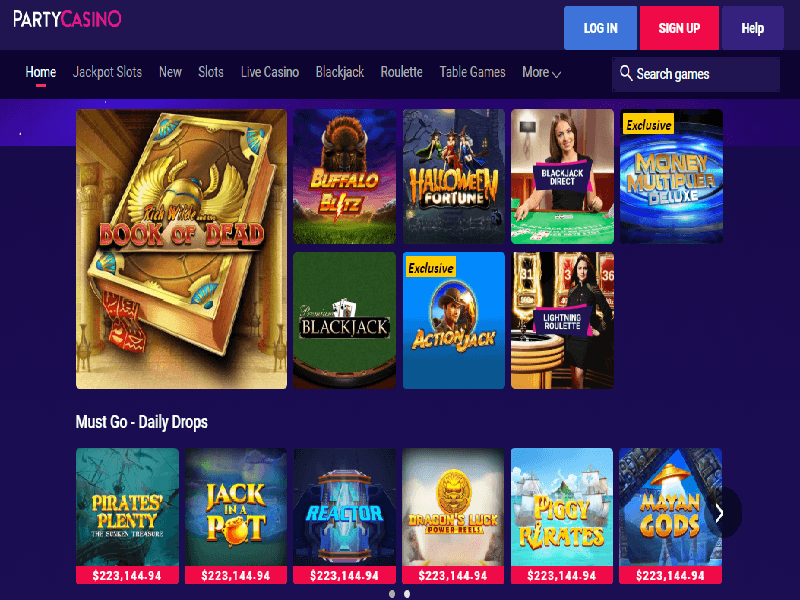Click the LOG IN button
The image size is (800, 600).
pyautogui.click(x=600, y=28)
